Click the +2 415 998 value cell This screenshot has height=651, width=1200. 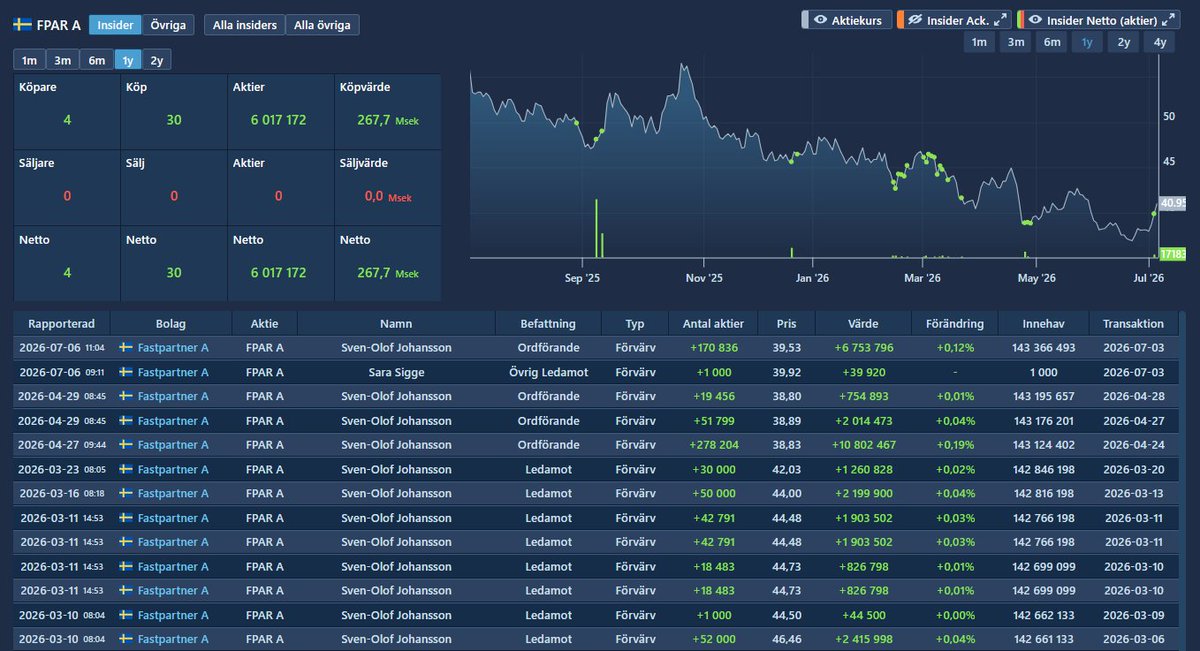[x=864, y=639]
